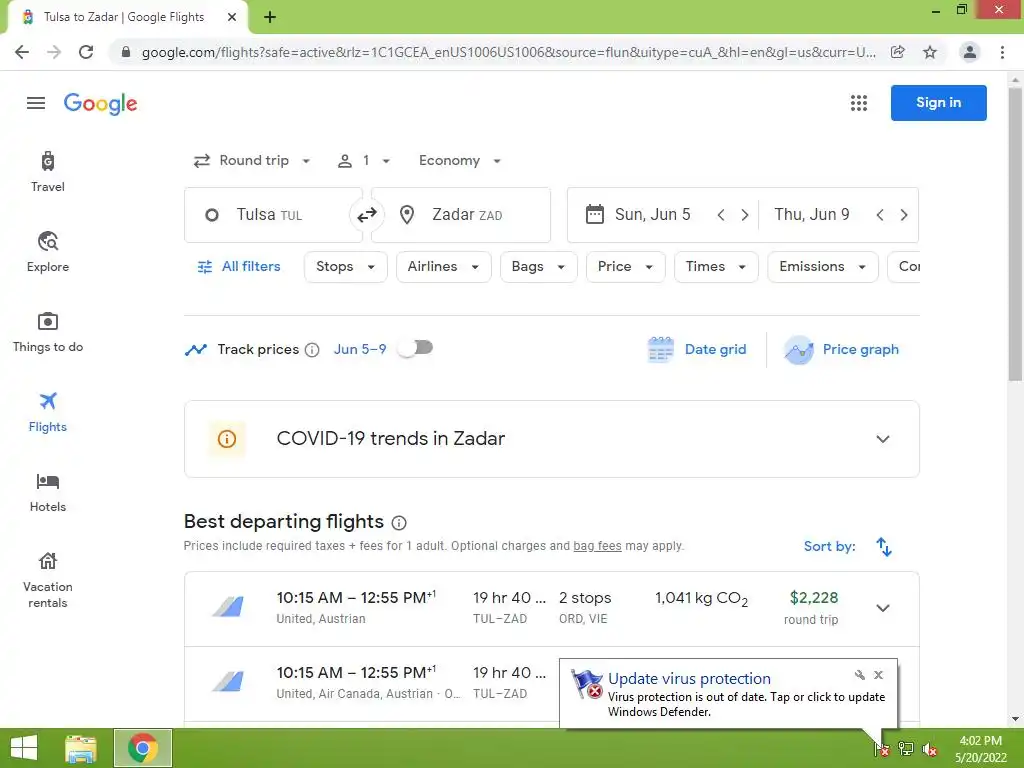The image size is (1024, 768).
Task: Click the Jun 5–9 tracked dates text
Action: (360, 350)
